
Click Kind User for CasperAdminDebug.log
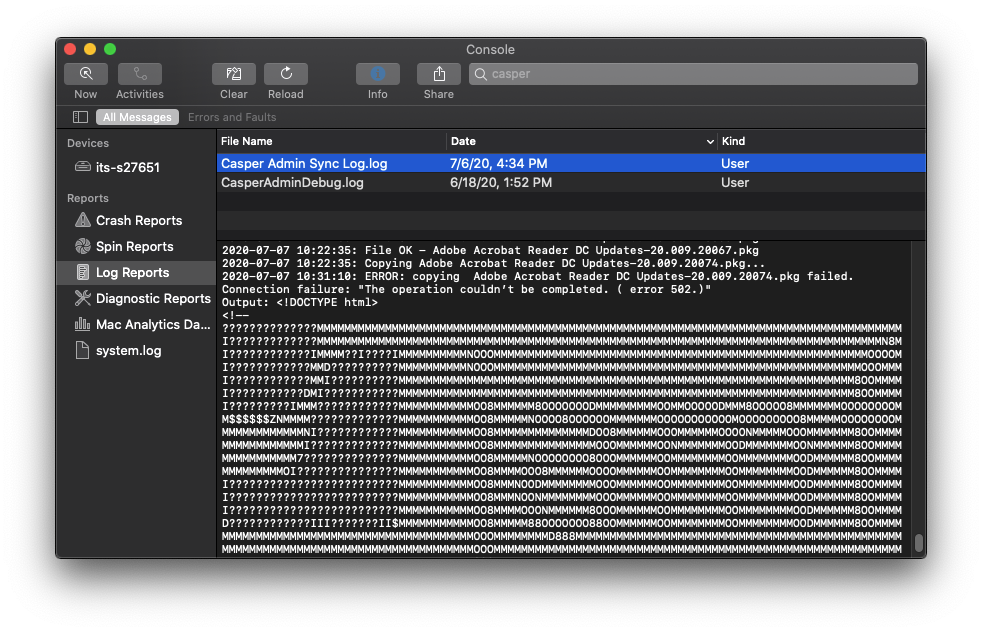click(735, 183)
